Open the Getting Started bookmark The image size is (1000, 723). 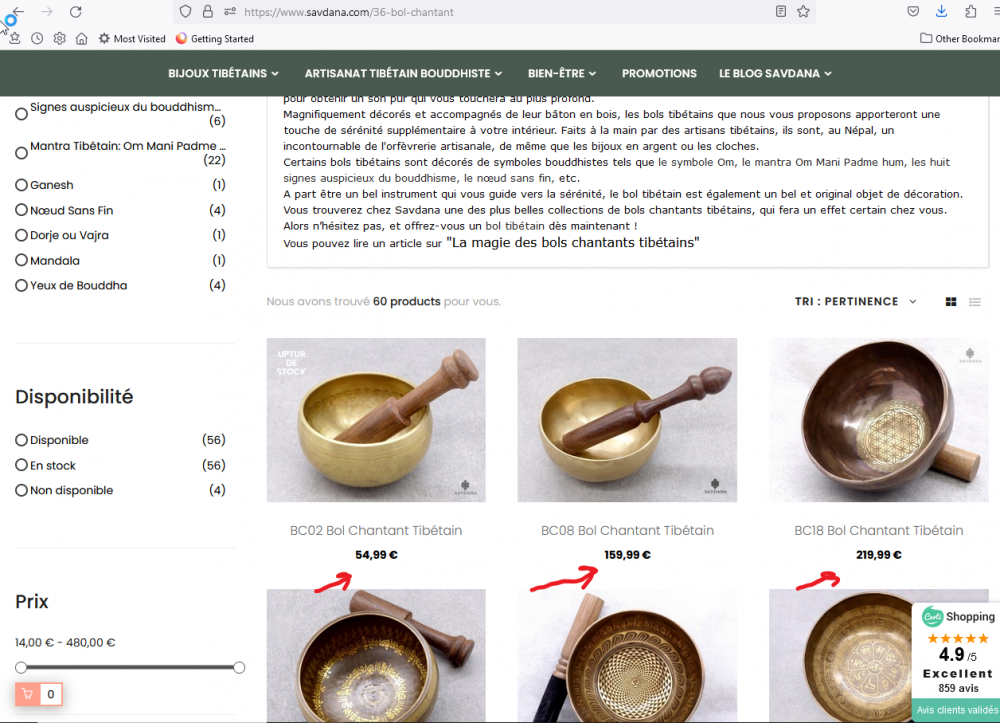pos(215,38)
